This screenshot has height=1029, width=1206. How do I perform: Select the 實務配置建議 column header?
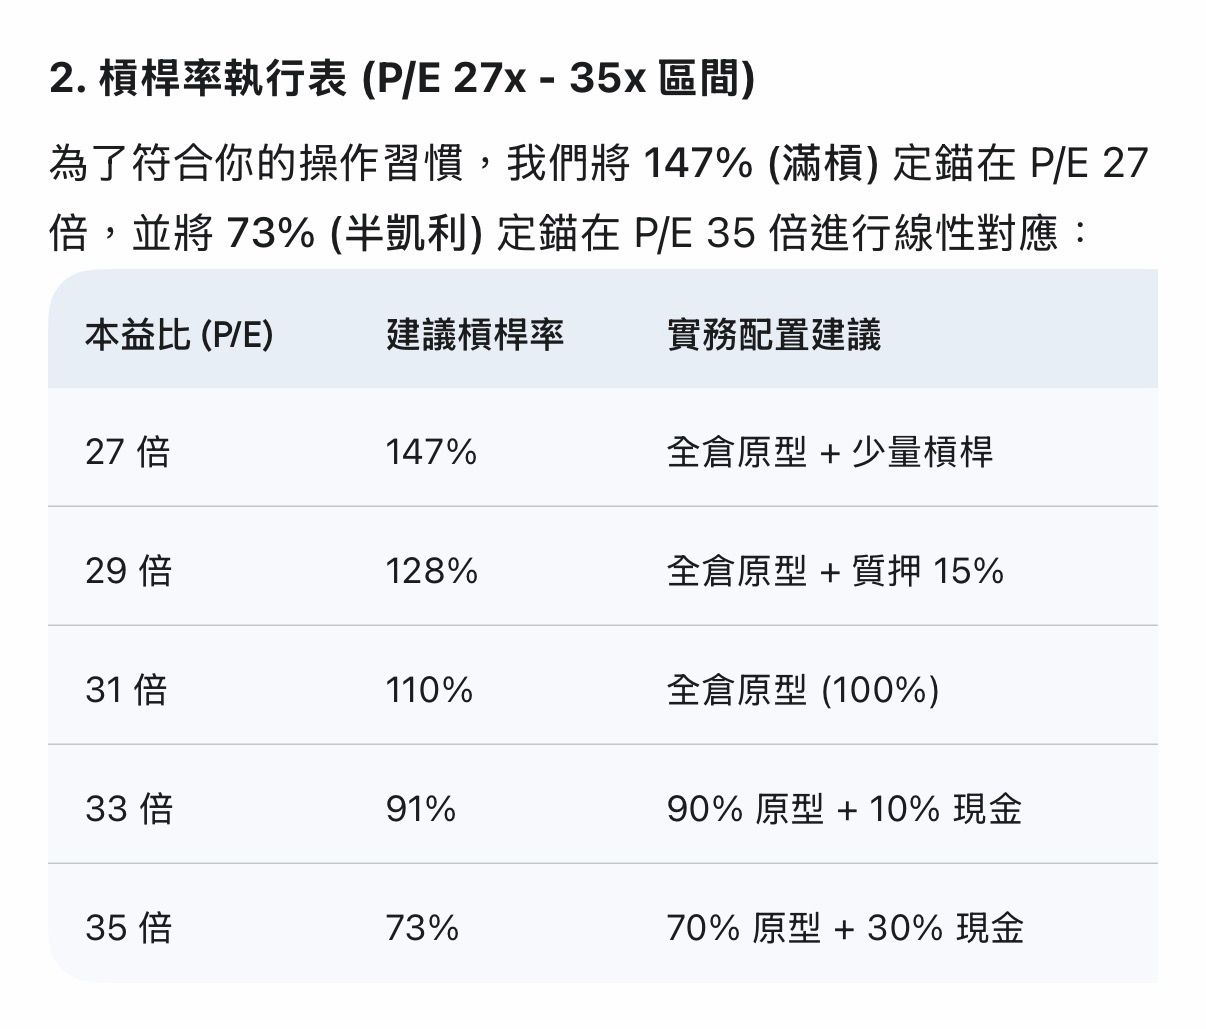point(774,335)
